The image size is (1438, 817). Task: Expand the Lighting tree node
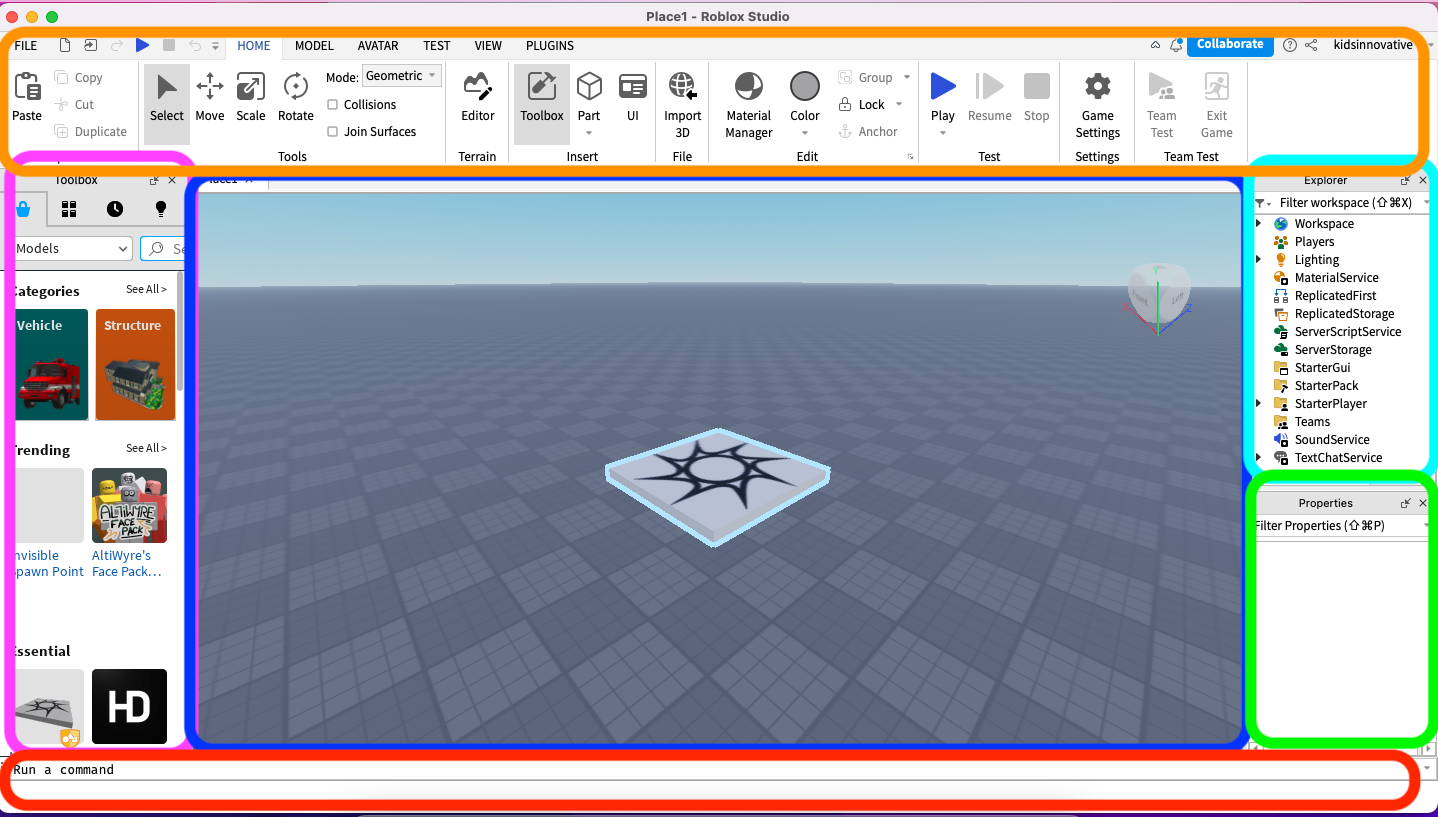(1259, 260)
